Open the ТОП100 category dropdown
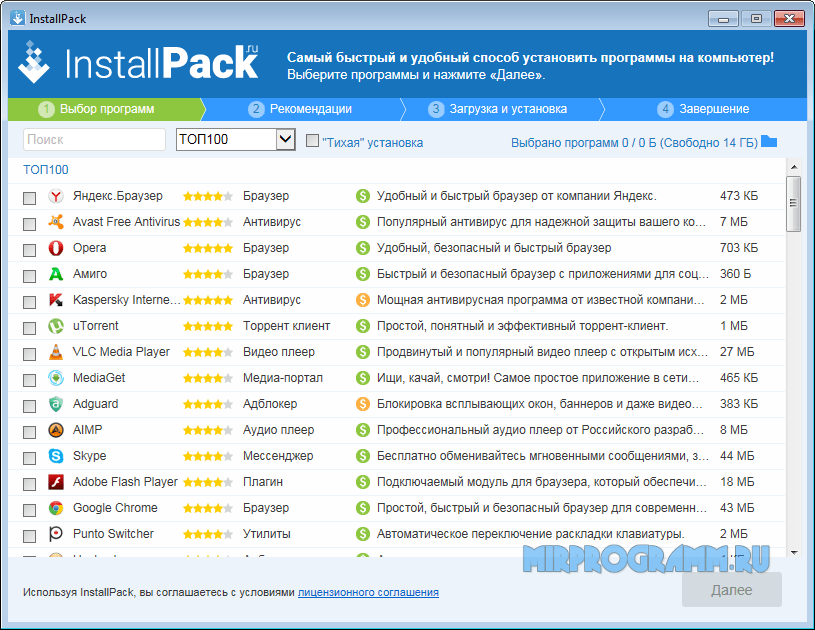The height and width of the screenshot is (630, 815). tap(235, 139)
